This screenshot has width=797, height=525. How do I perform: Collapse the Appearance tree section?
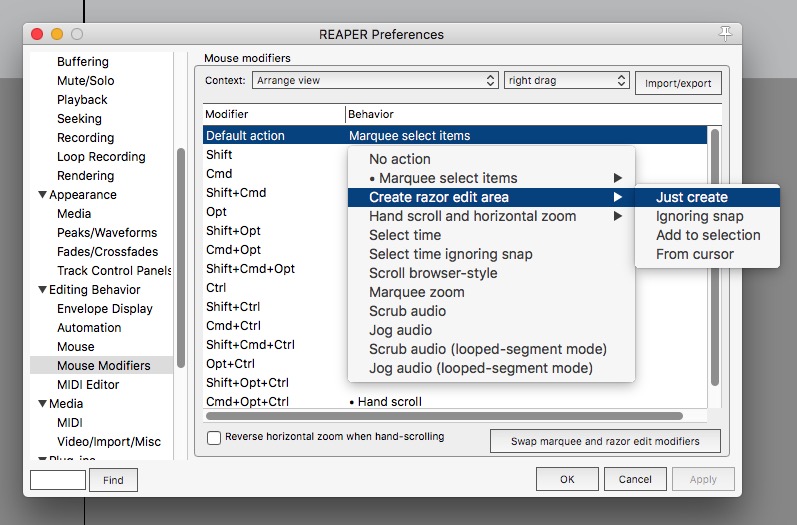tap(43, 195)
